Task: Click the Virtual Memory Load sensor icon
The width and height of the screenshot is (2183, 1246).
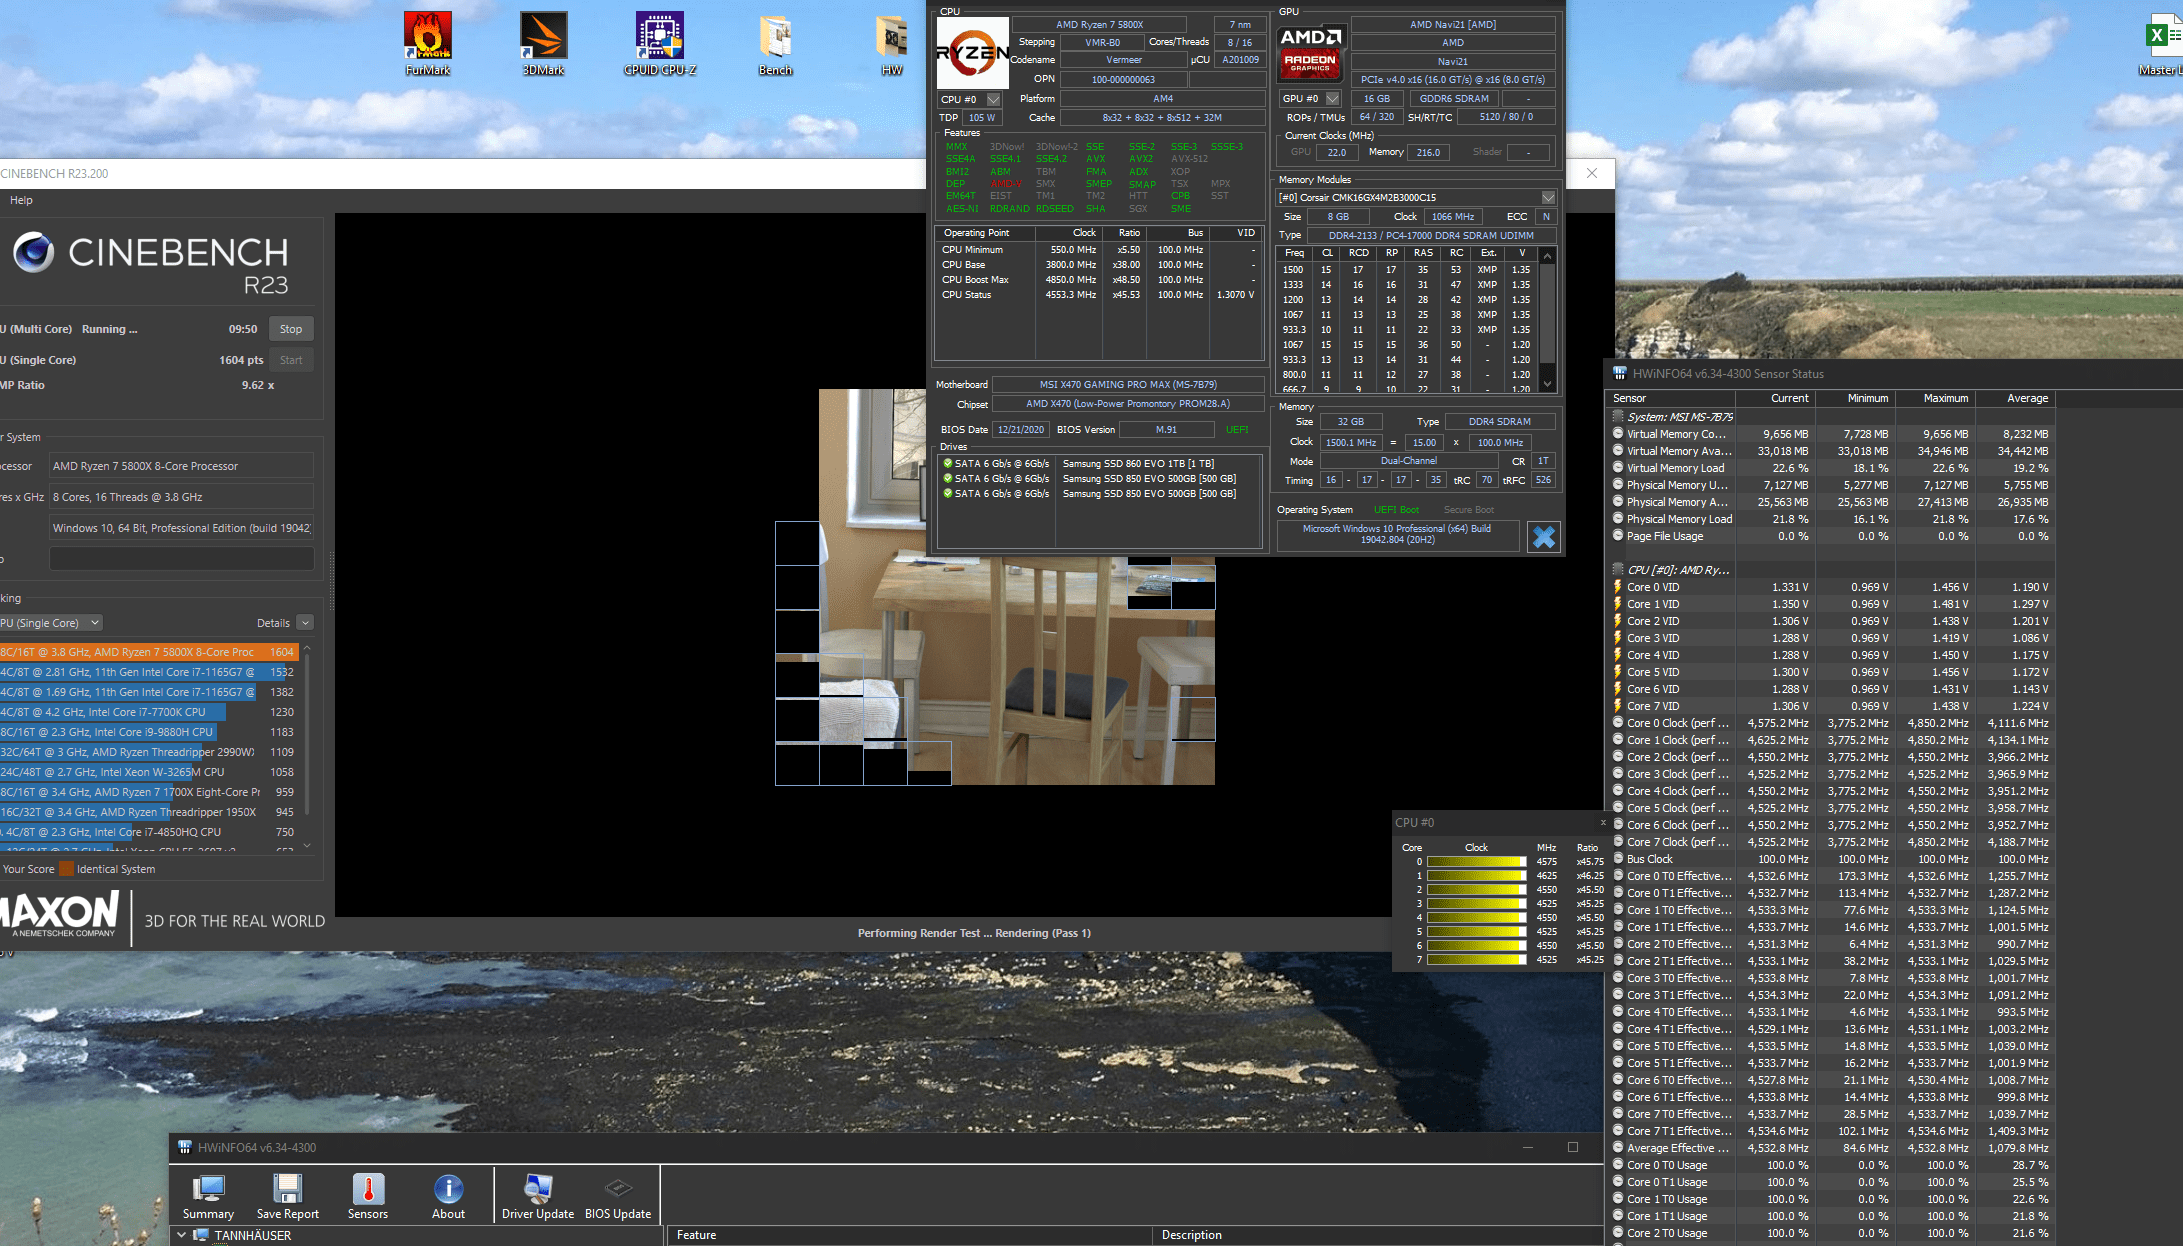Action: (x=1618, y=468)
